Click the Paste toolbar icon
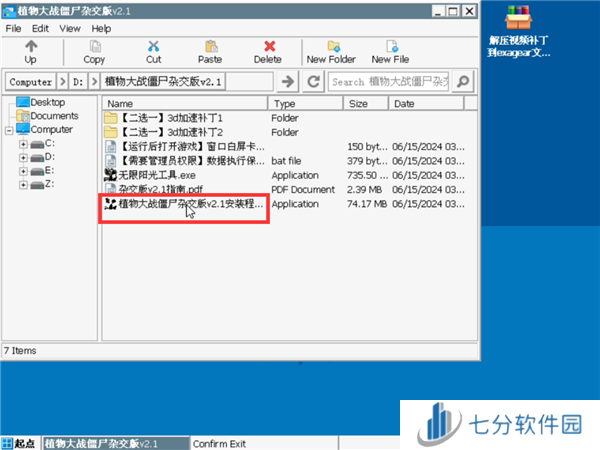The height and width of the screenshot is (450, 600). point(210,46)
